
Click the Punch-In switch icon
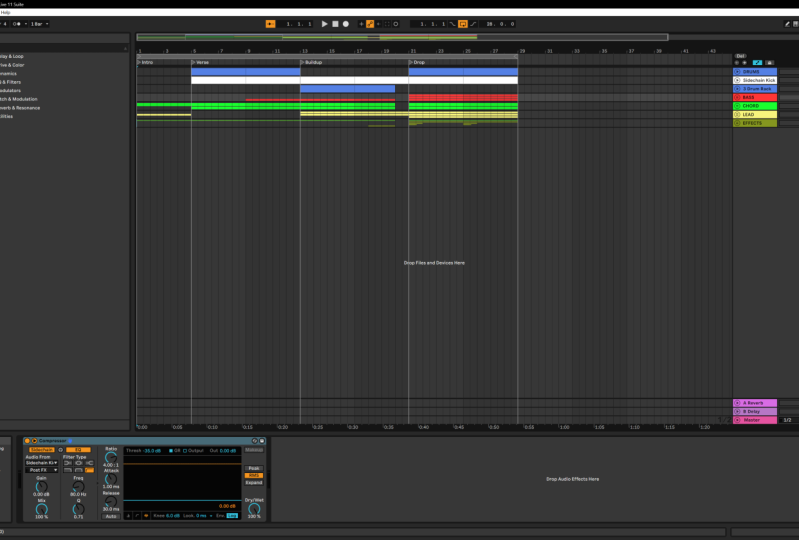pyautogui.click(x=452, y=24)
